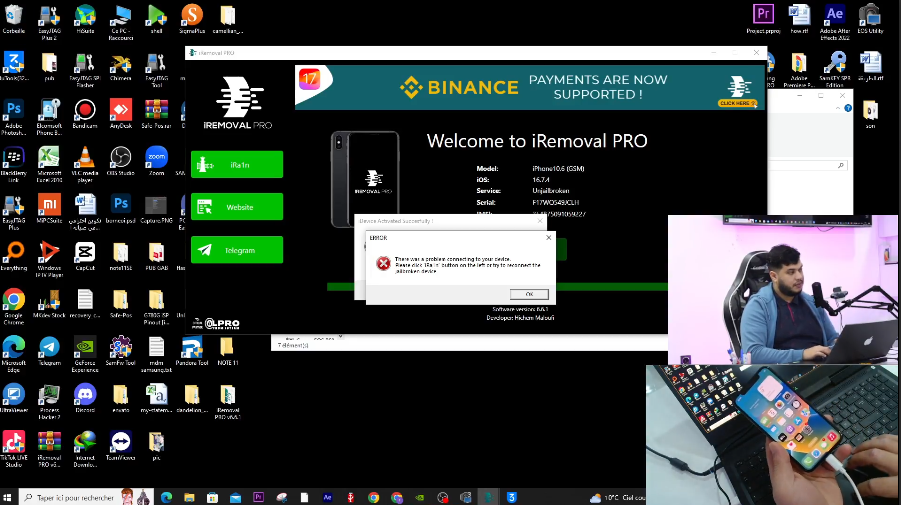Open the SamFw Tool icon
901x505 pixels.
[x=121, y=351]
